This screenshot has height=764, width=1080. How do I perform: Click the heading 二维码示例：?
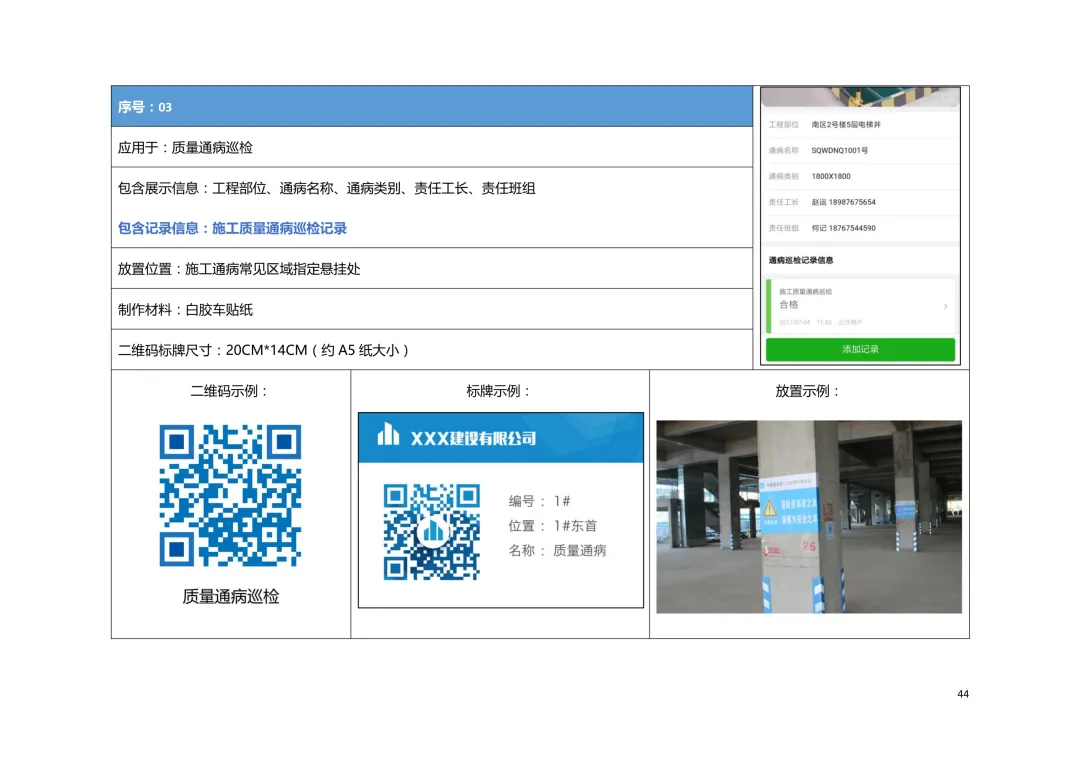[x=229, y=391]
